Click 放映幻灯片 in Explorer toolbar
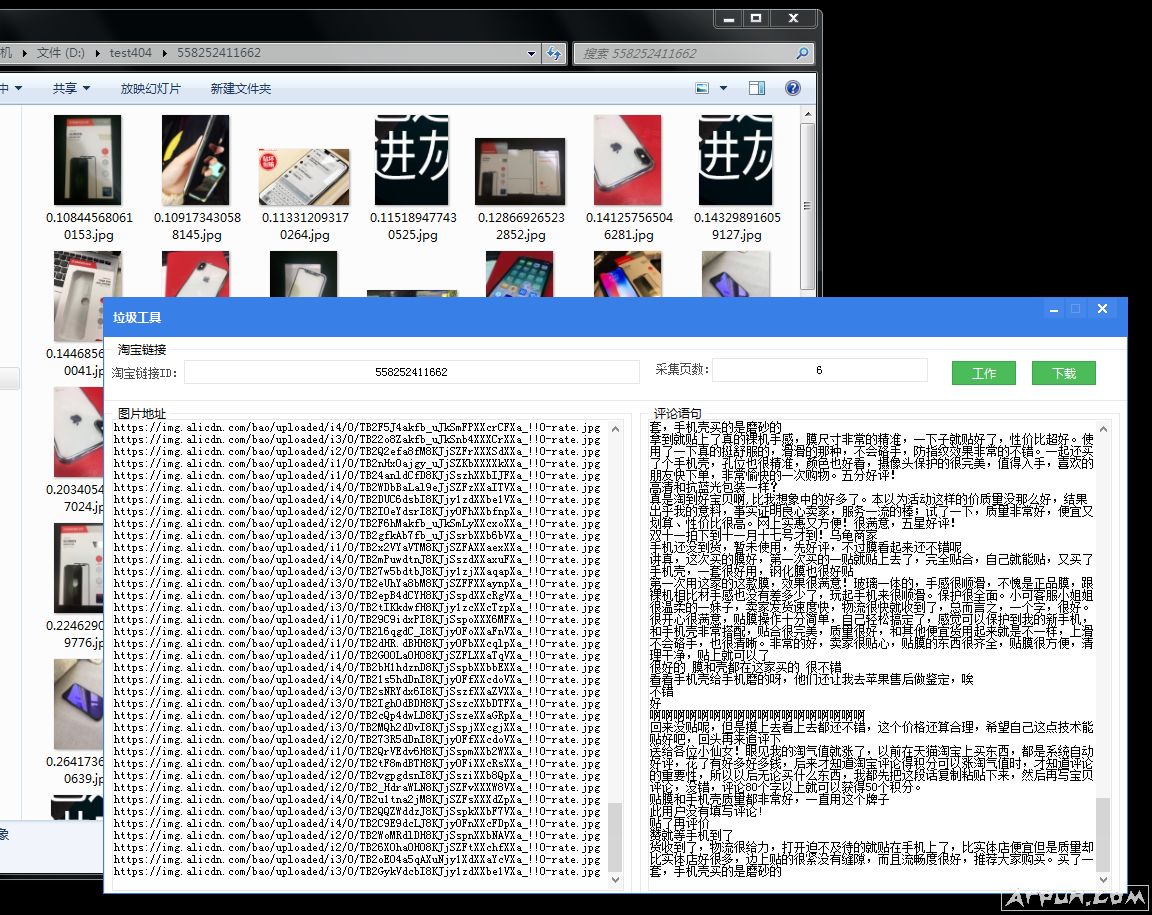 coord(151,88)
